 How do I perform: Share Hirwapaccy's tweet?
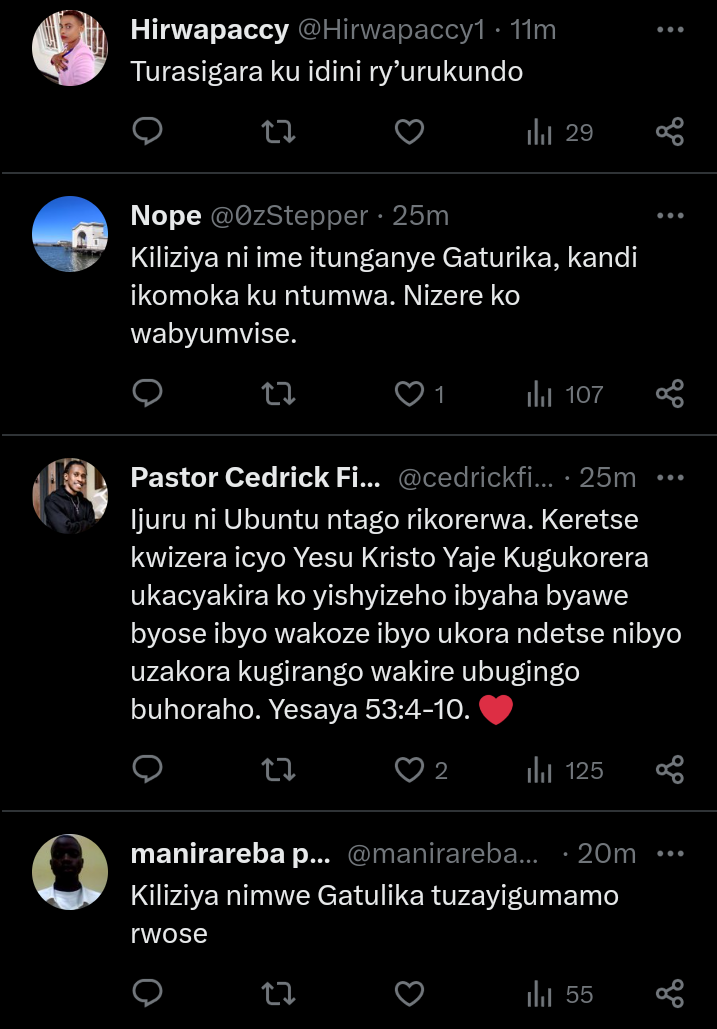click(669, 131)
